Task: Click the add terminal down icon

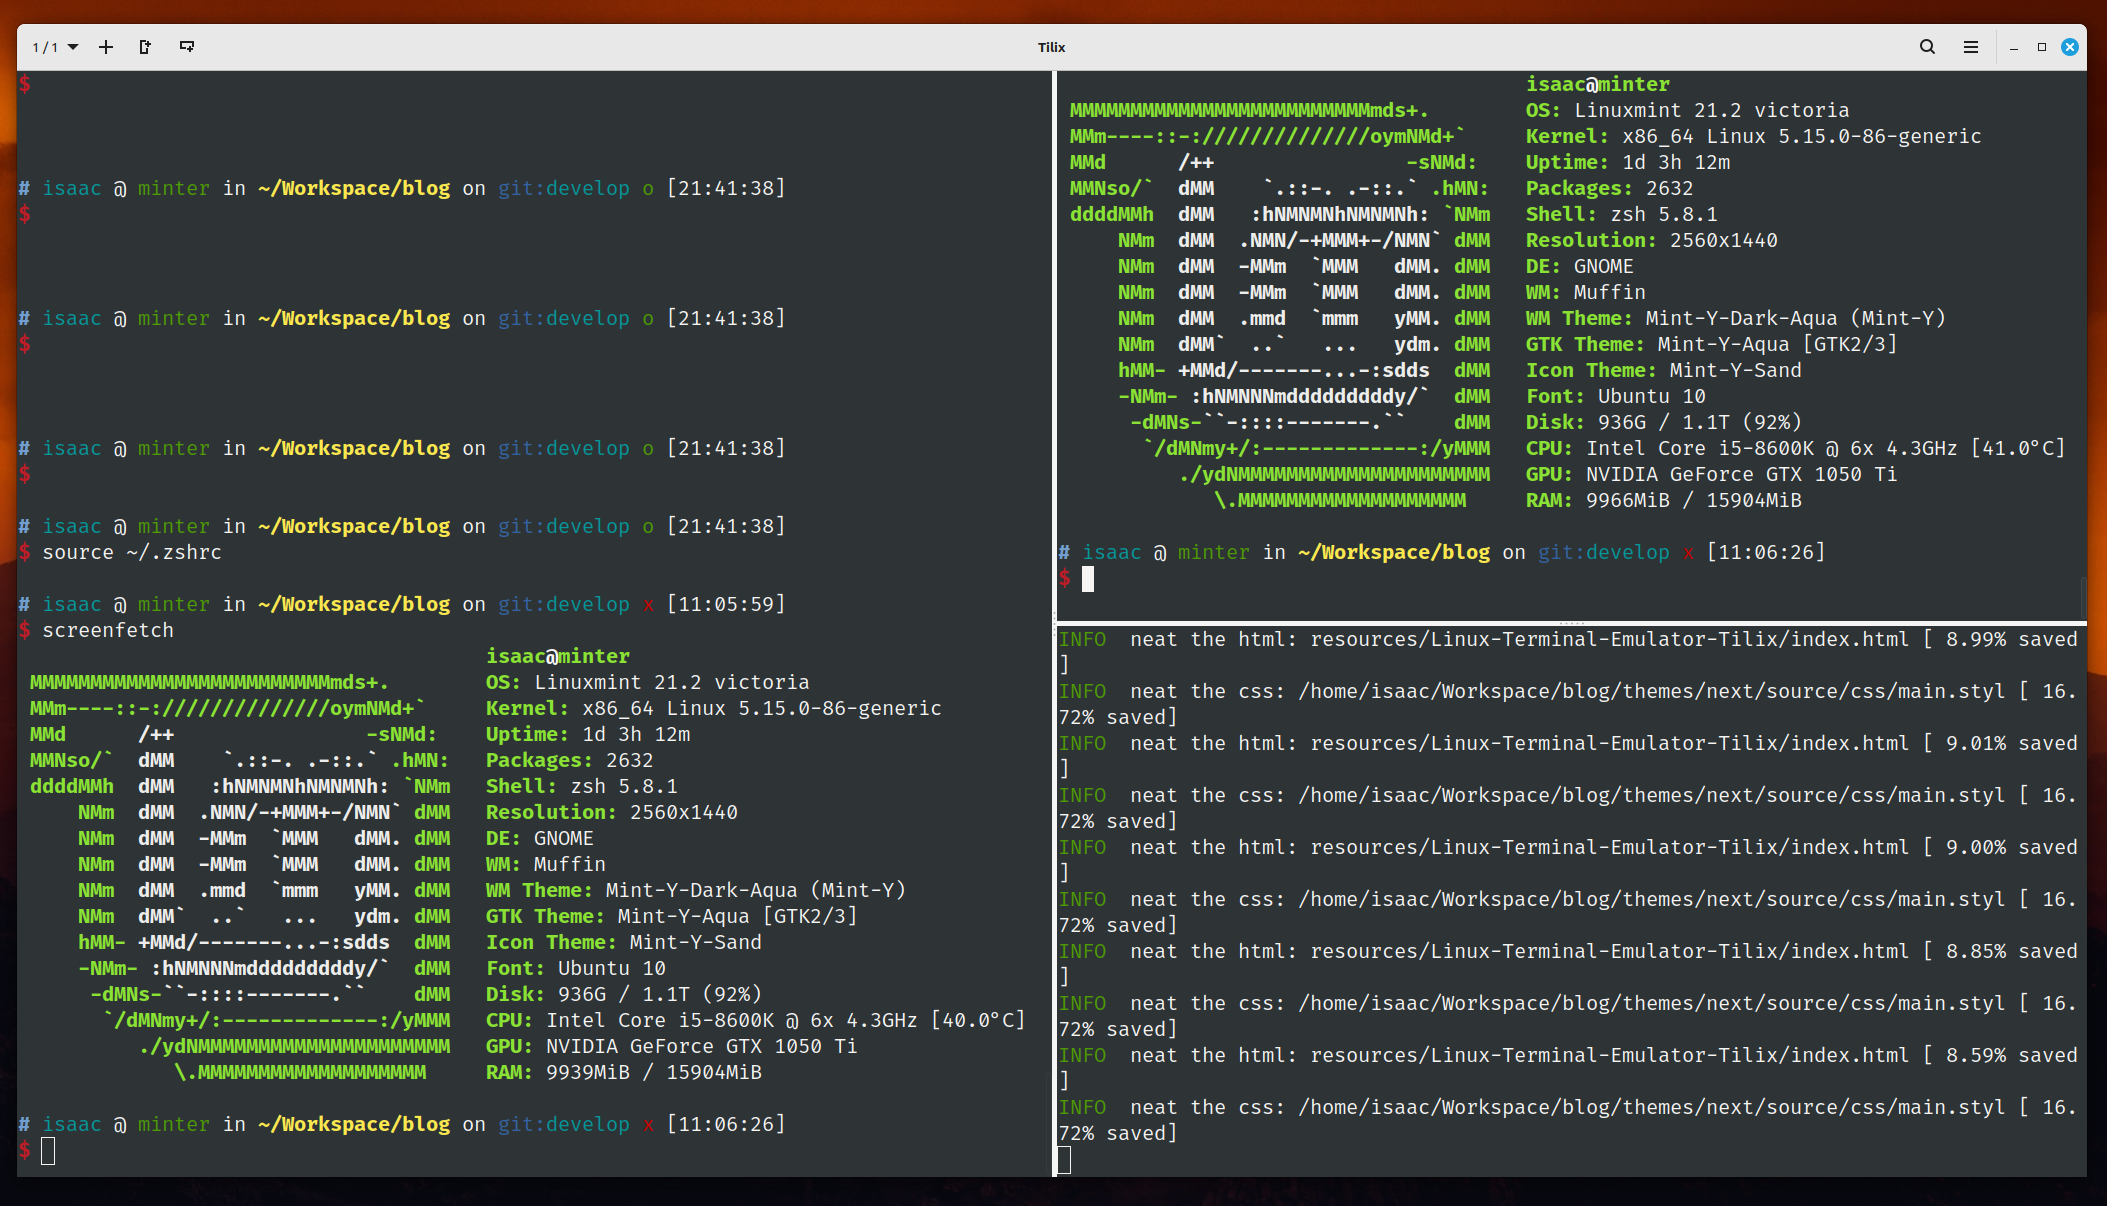Action: tap(187, 47)
